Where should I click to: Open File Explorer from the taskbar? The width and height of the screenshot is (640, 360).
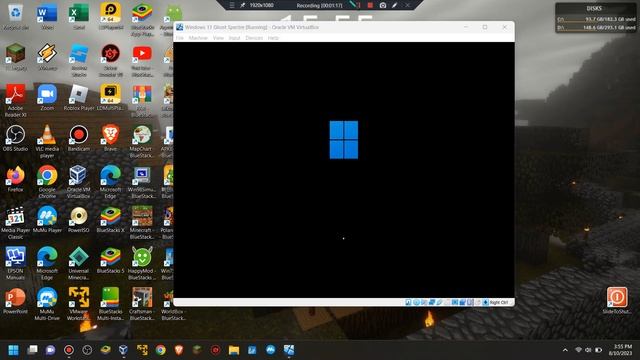click(x=234, y=350)
